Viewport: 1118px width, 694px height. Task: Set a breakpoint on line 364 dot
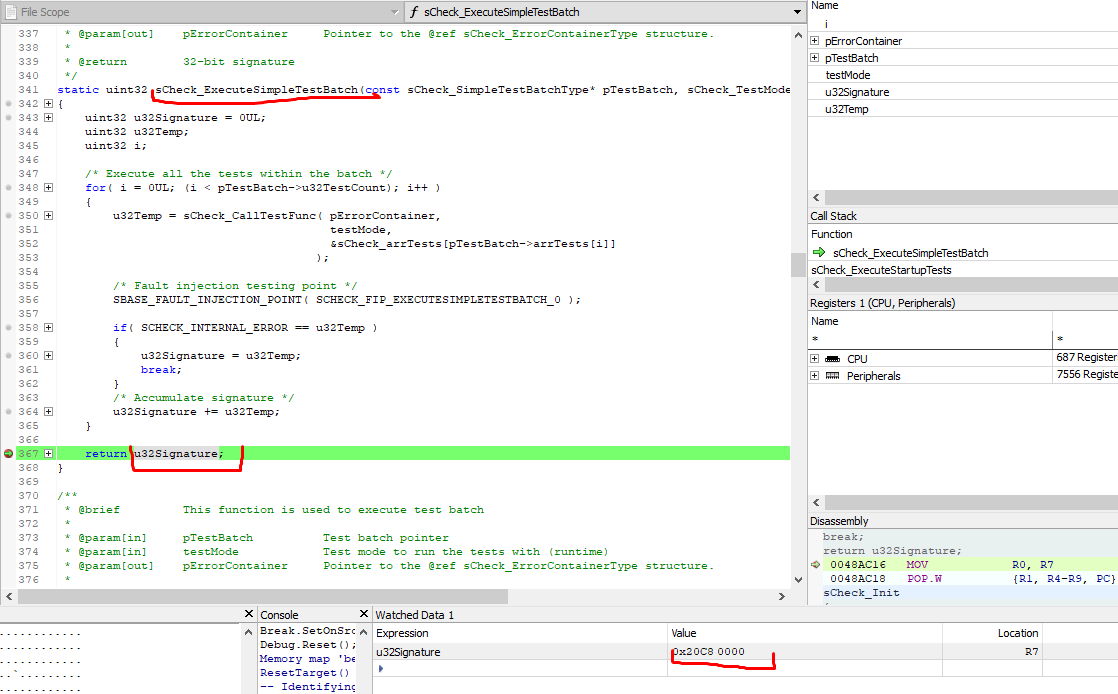point(9,412)
